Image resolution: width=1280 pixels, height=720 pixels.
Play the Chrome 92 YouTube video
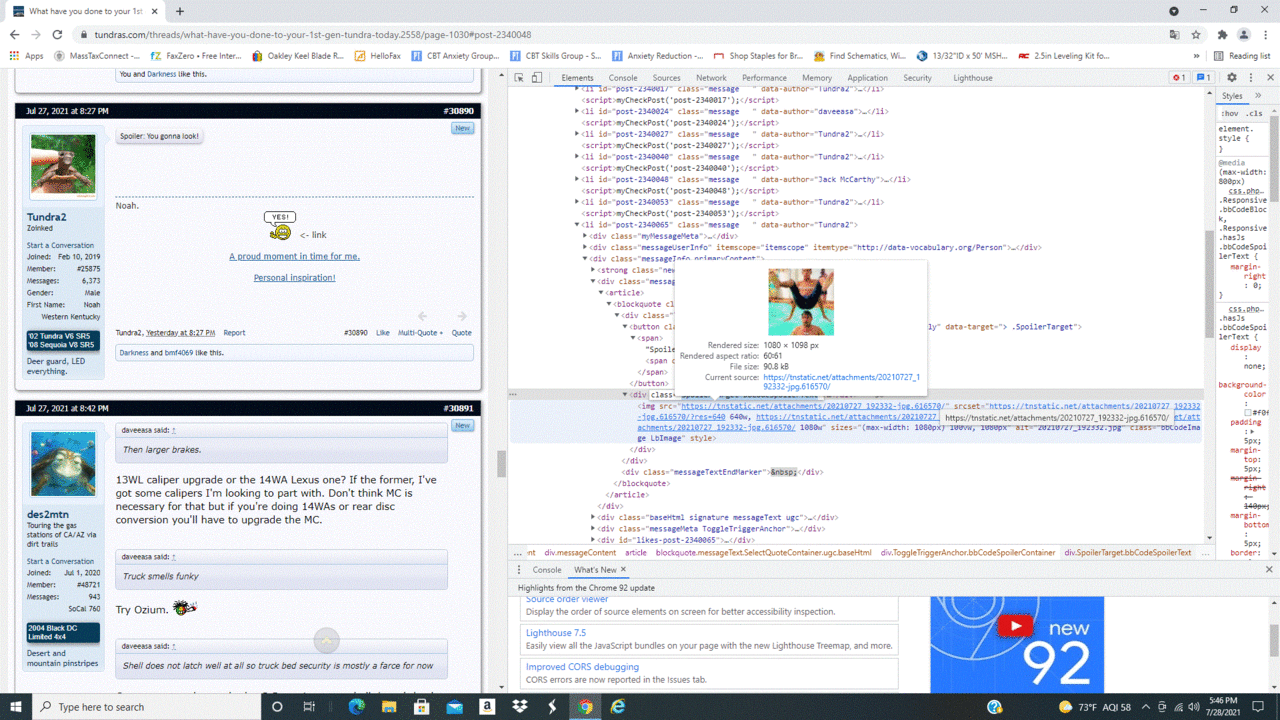[1015, 626]
